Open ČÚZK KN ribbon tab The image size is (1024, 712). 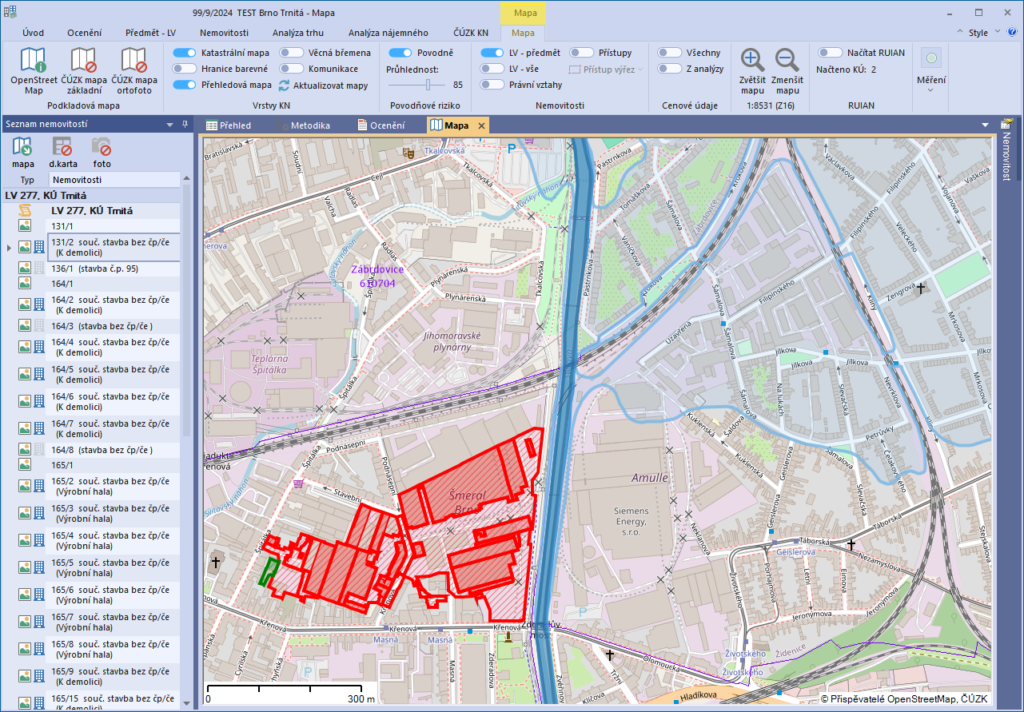point(470,33)
